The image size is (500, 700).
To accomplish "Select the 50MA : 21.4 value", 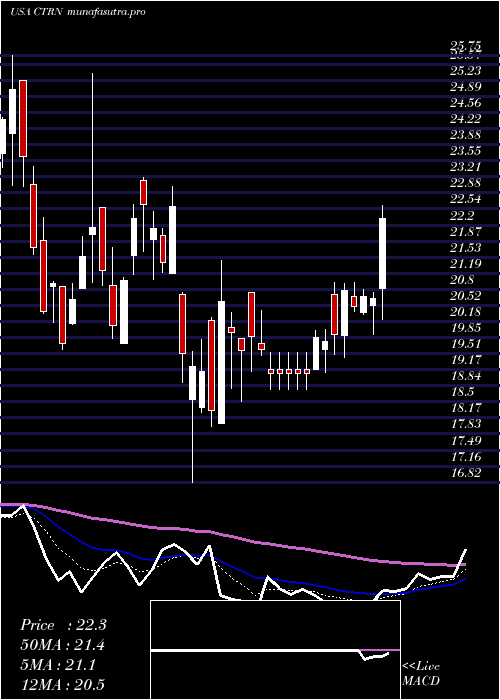I will 63,645.
